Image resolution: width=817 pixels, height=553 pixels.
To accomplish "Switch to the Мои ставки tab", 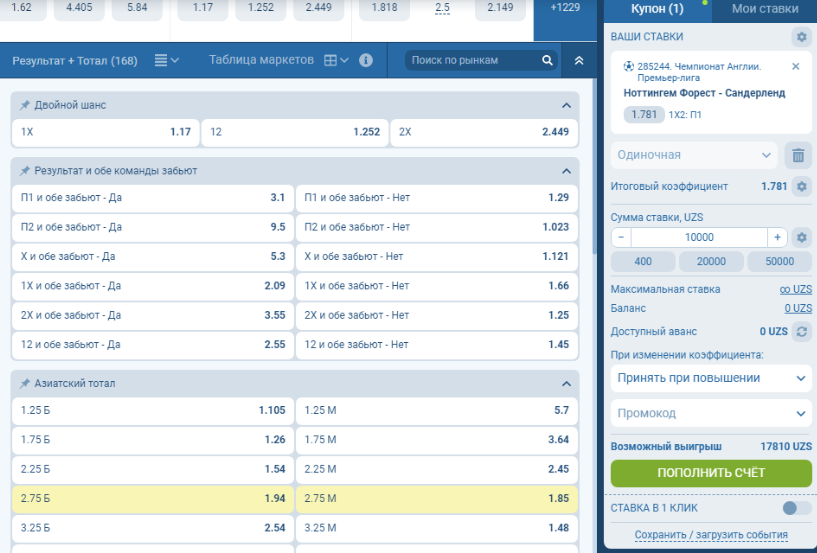I will pos(765,9).
